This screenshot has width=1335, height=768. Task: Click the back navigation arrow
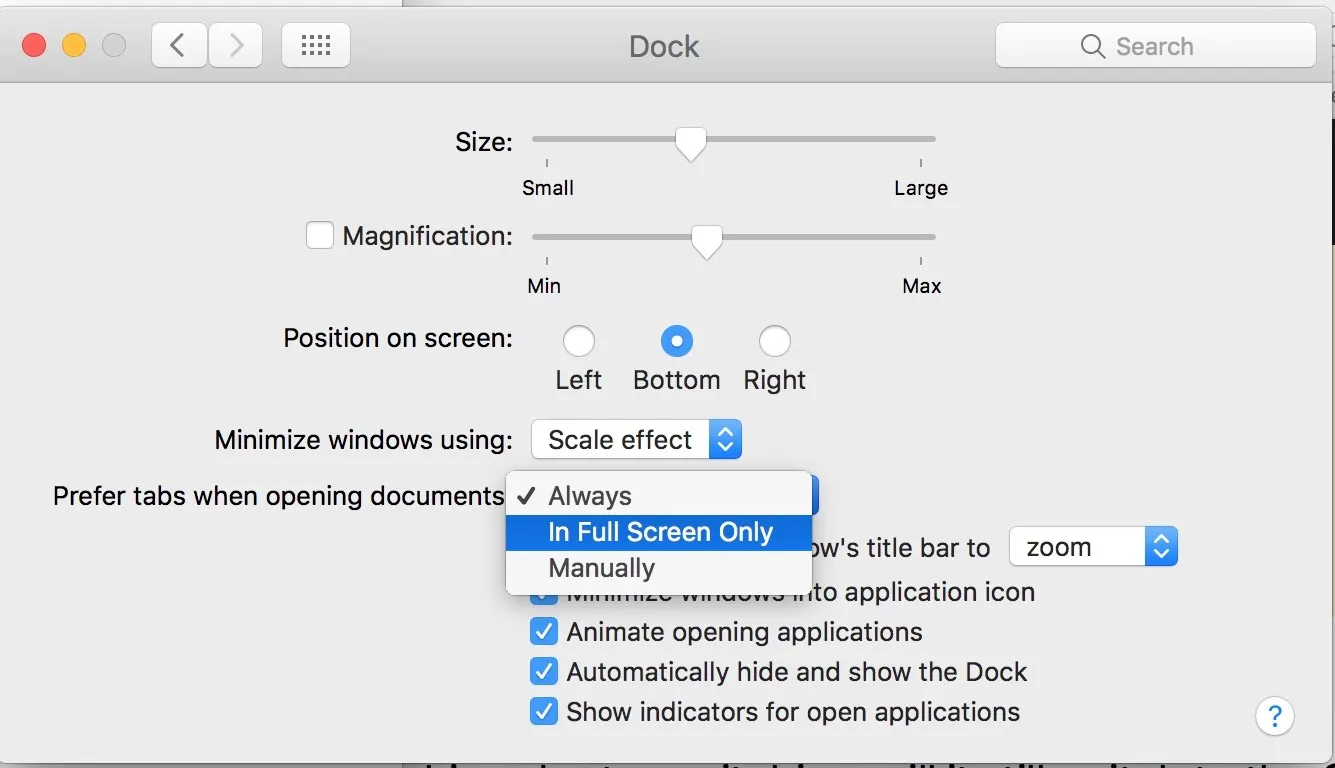(x=179, y=46)
